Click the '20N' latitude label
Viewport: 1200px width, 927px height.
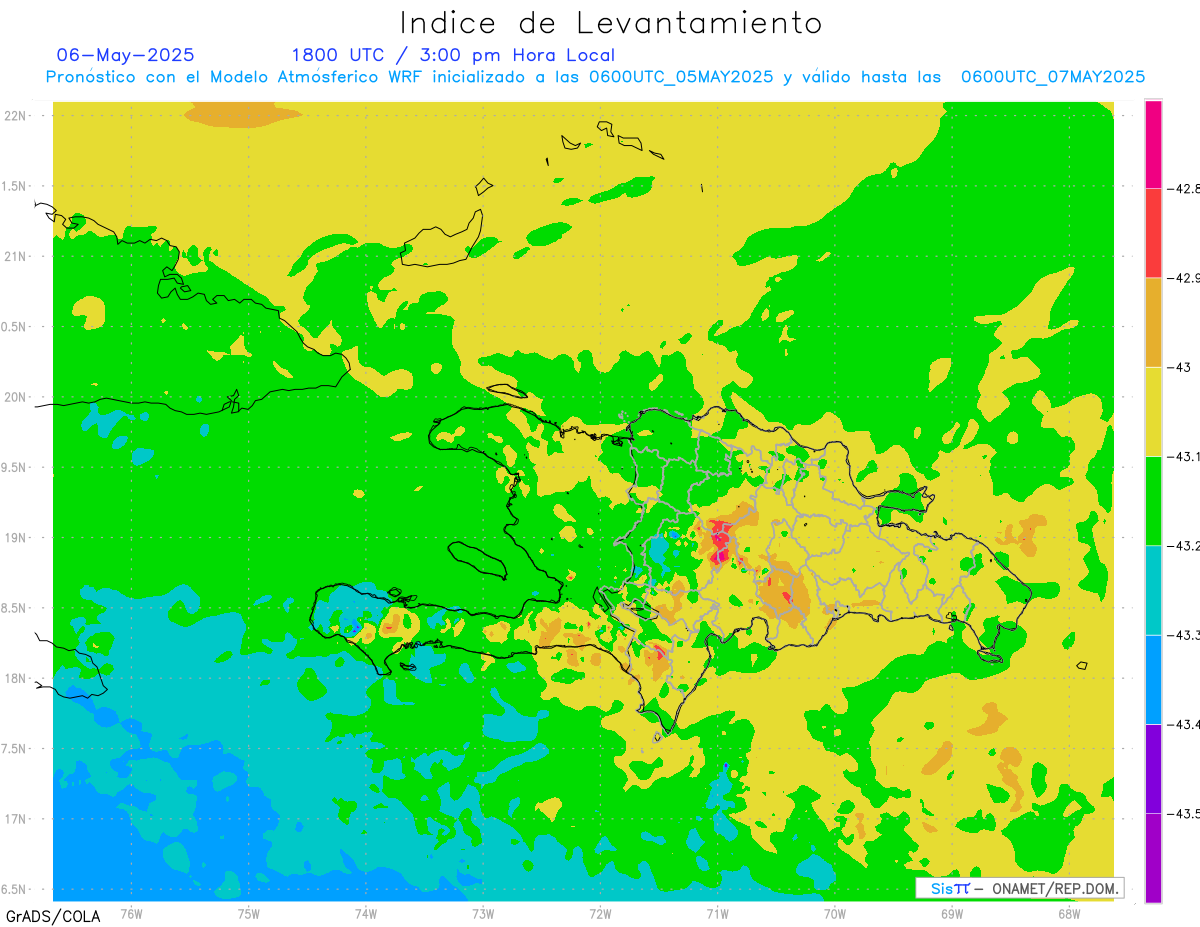(x=16, y=397)
